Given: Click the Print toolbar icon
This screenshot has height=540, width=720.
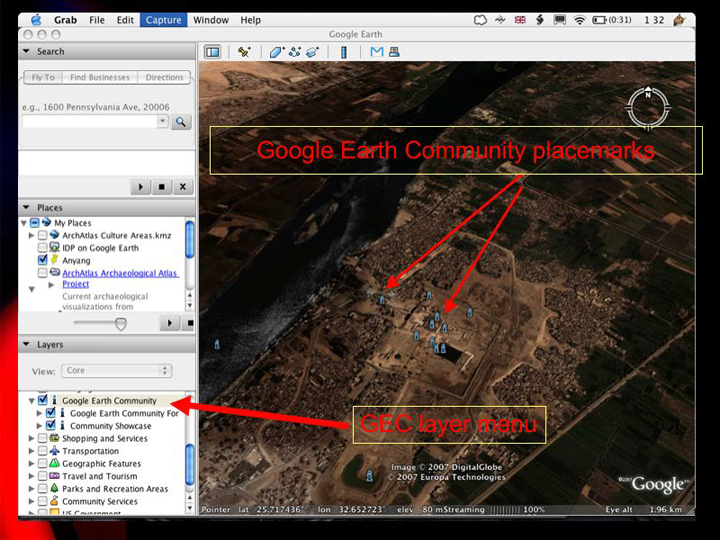Looking at the screenshot, I should click(394, 52).
